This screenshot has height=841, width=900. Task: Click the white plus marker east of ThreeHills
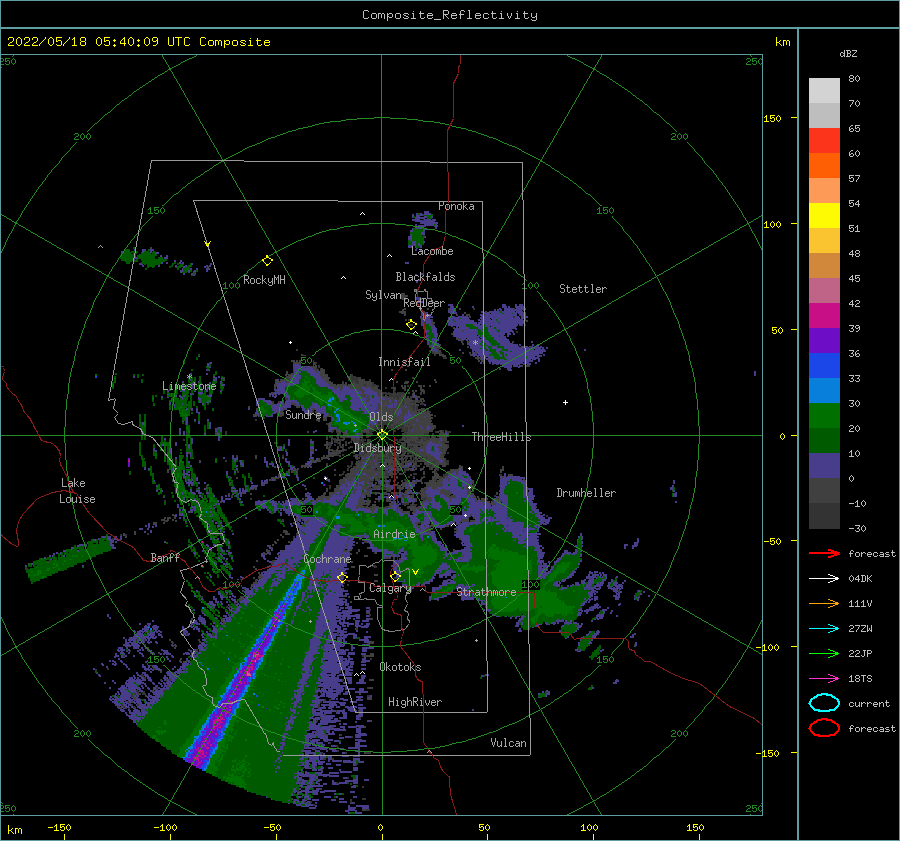565,402
